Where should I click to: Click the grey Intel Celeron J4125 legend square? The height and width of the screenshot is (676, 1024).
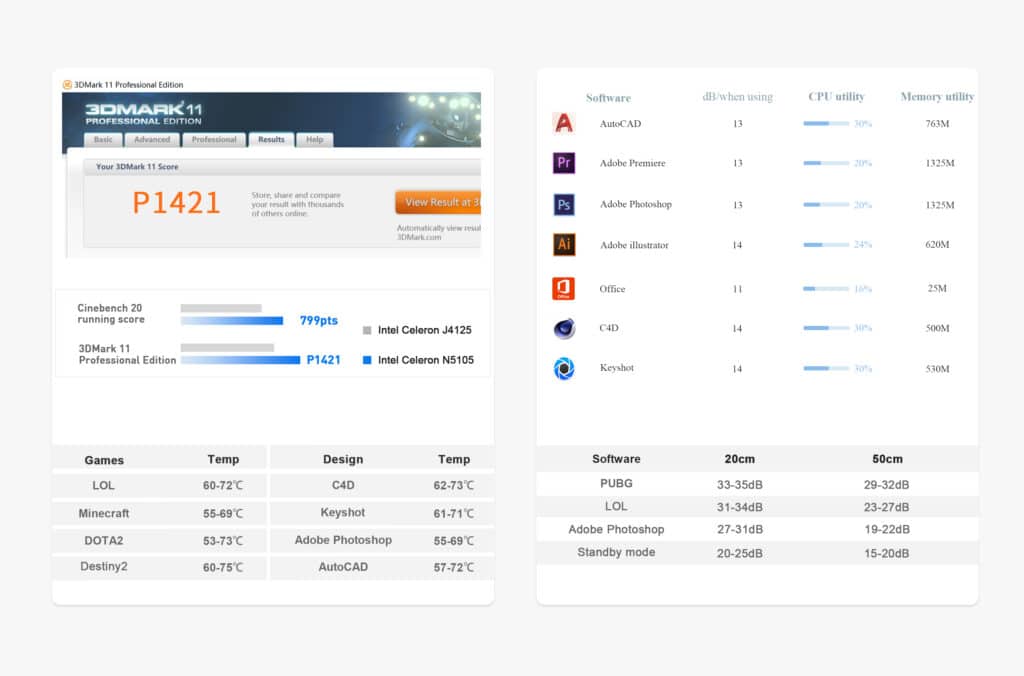coord(367,330)
